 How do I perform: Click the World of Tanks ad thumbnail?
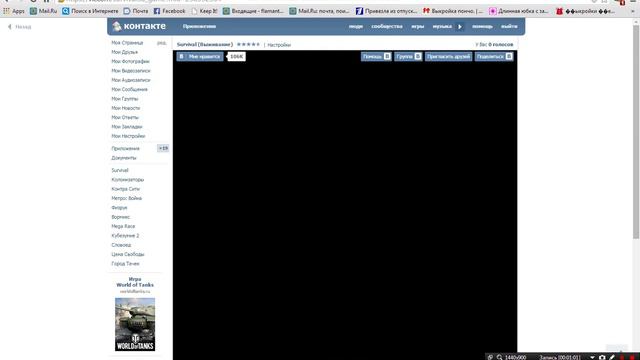pyautogui.click(x=135, y=324)
